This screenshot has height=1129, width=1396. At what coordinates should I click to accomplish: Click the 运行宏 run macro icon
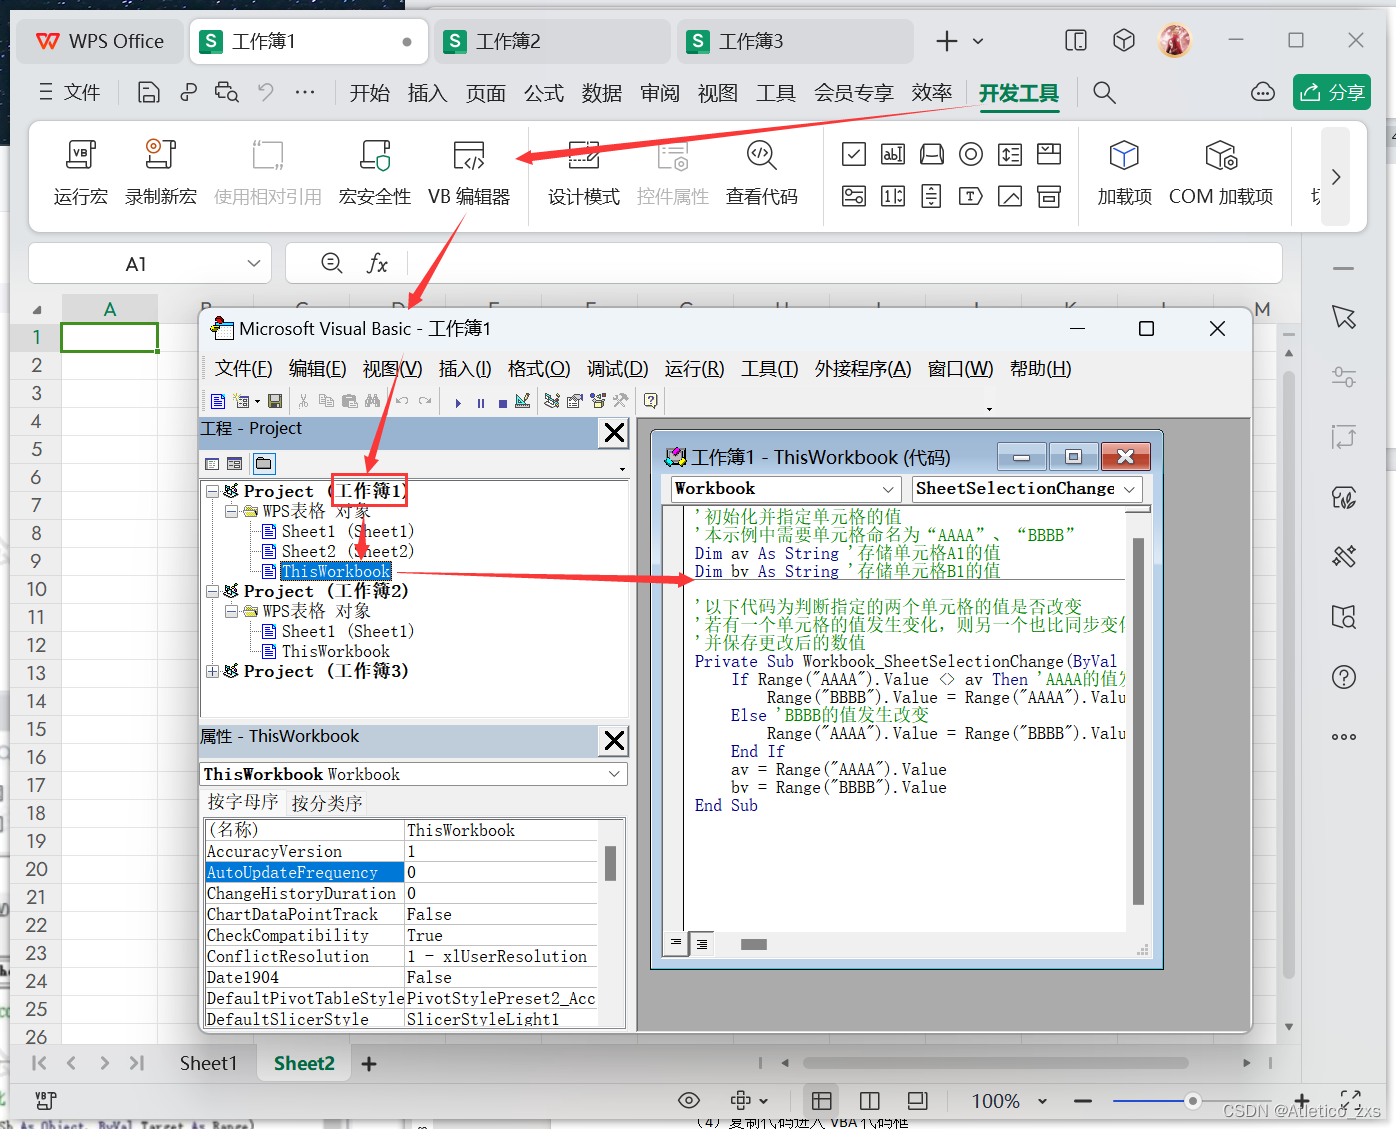(81, 155)
